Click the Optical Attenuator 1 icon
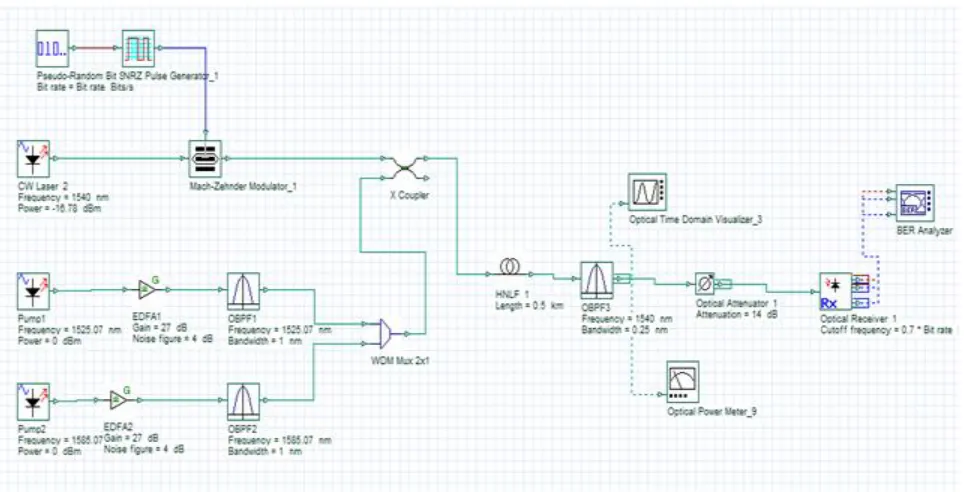This screenshot has height=492, width=964. tap(704, 284)
